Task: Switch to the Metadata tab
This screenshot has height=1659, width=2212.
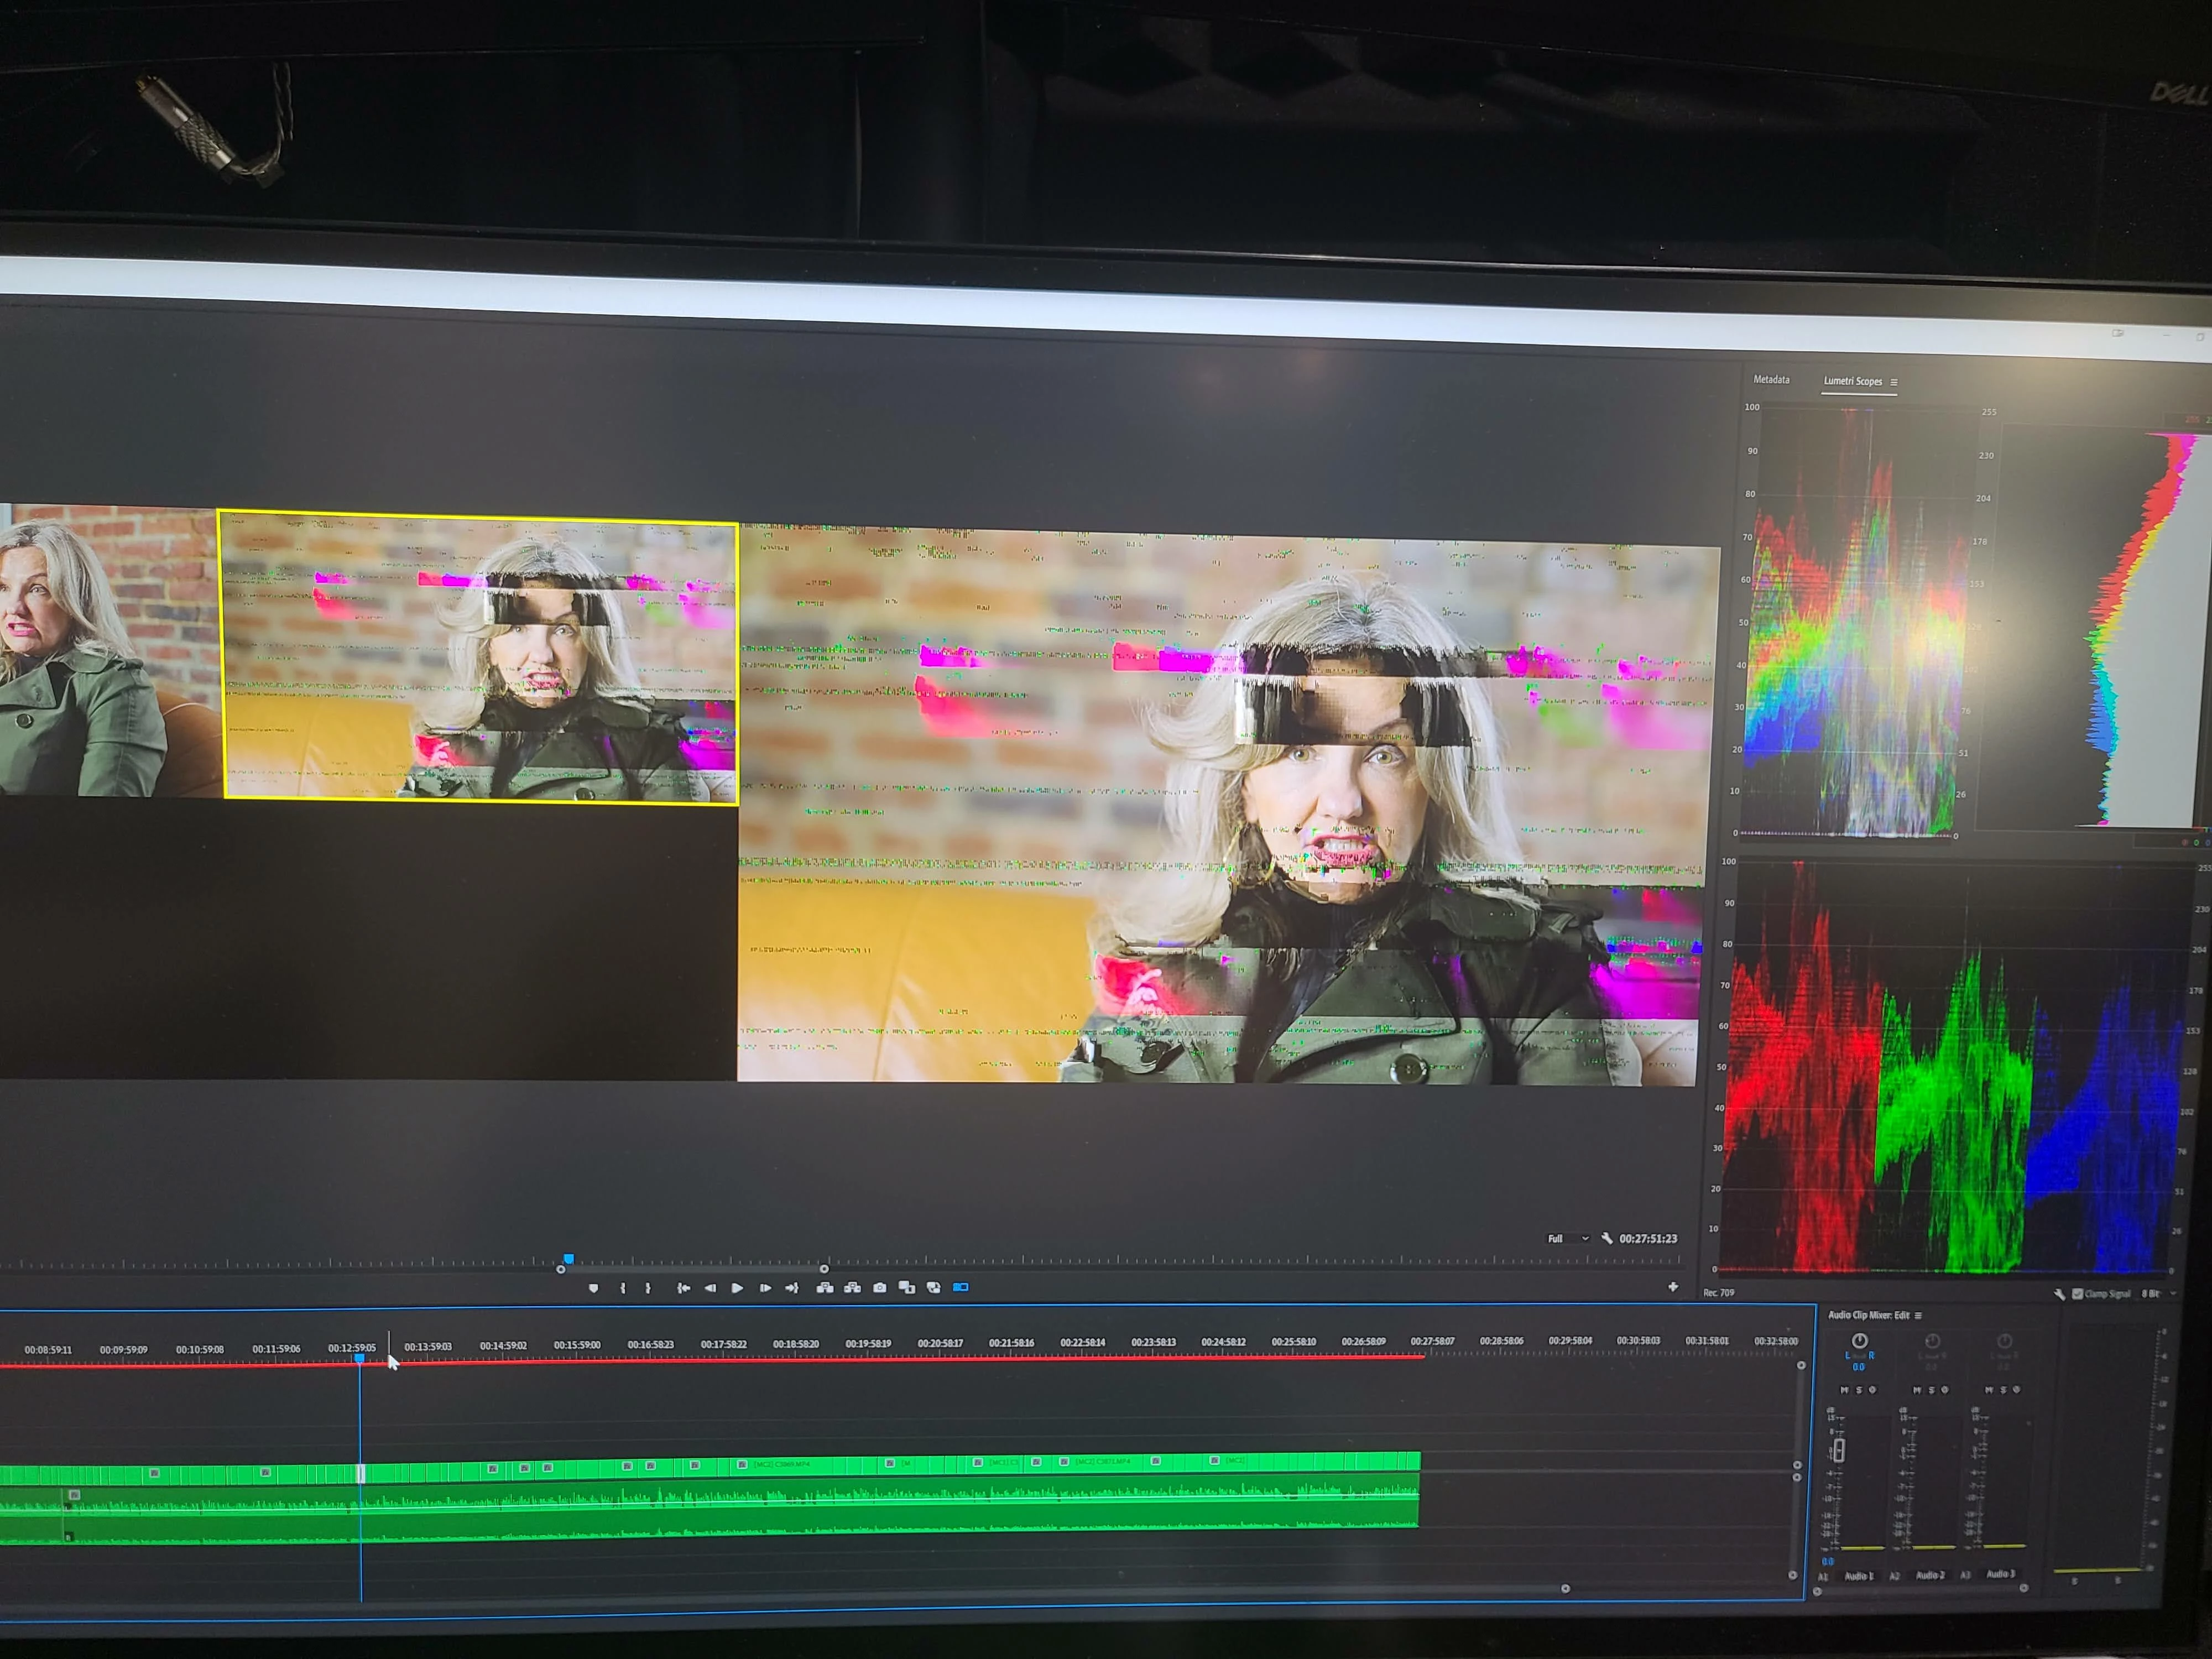Action: click(1771, 380)
